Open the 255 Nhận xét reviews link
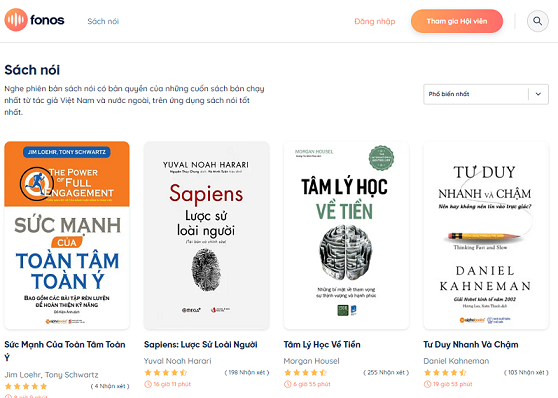Viewport: 558px width, 398px height. [386, 372]
